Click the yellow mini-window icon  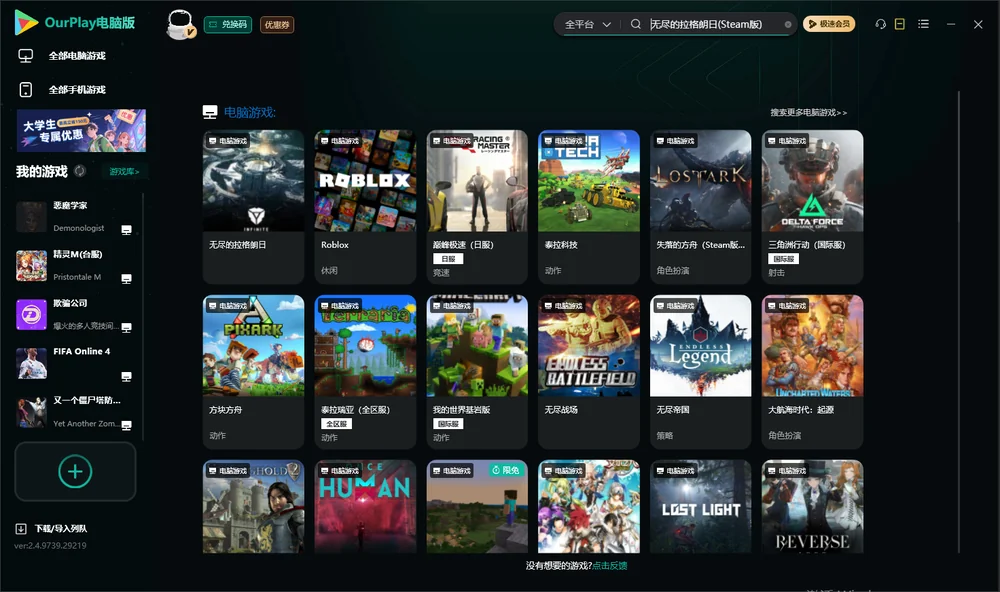point(899,24)
